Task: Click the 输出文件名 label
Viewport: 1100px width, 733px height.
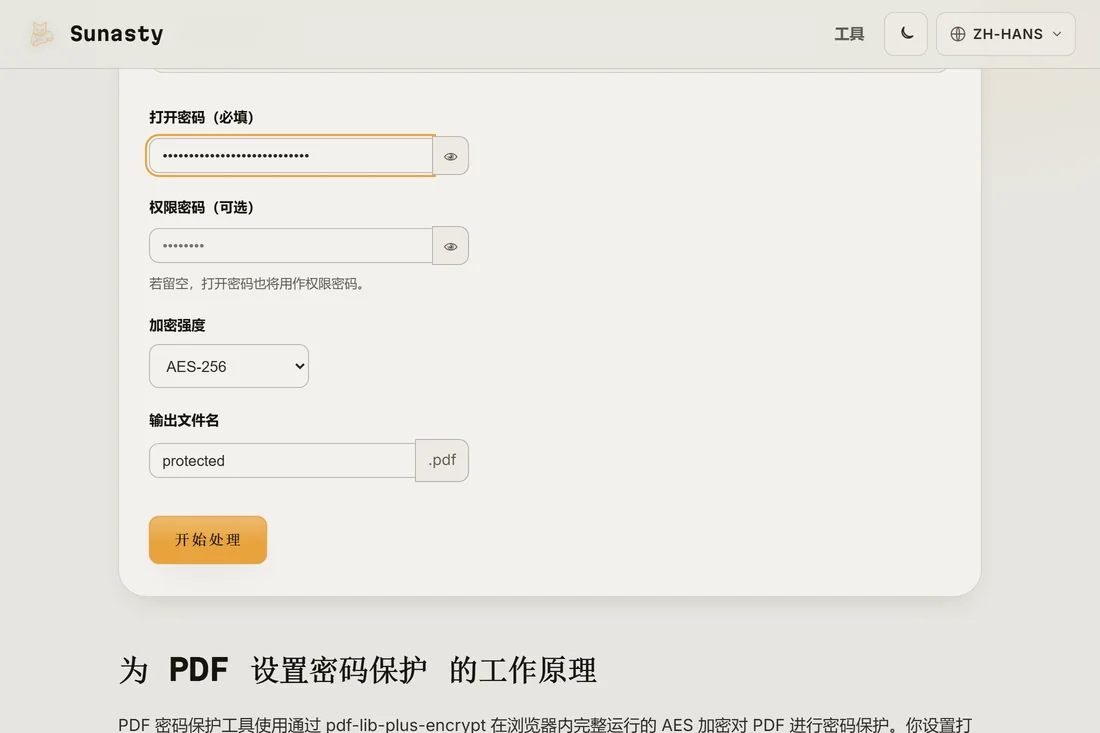Action: (x=184, y=420)
